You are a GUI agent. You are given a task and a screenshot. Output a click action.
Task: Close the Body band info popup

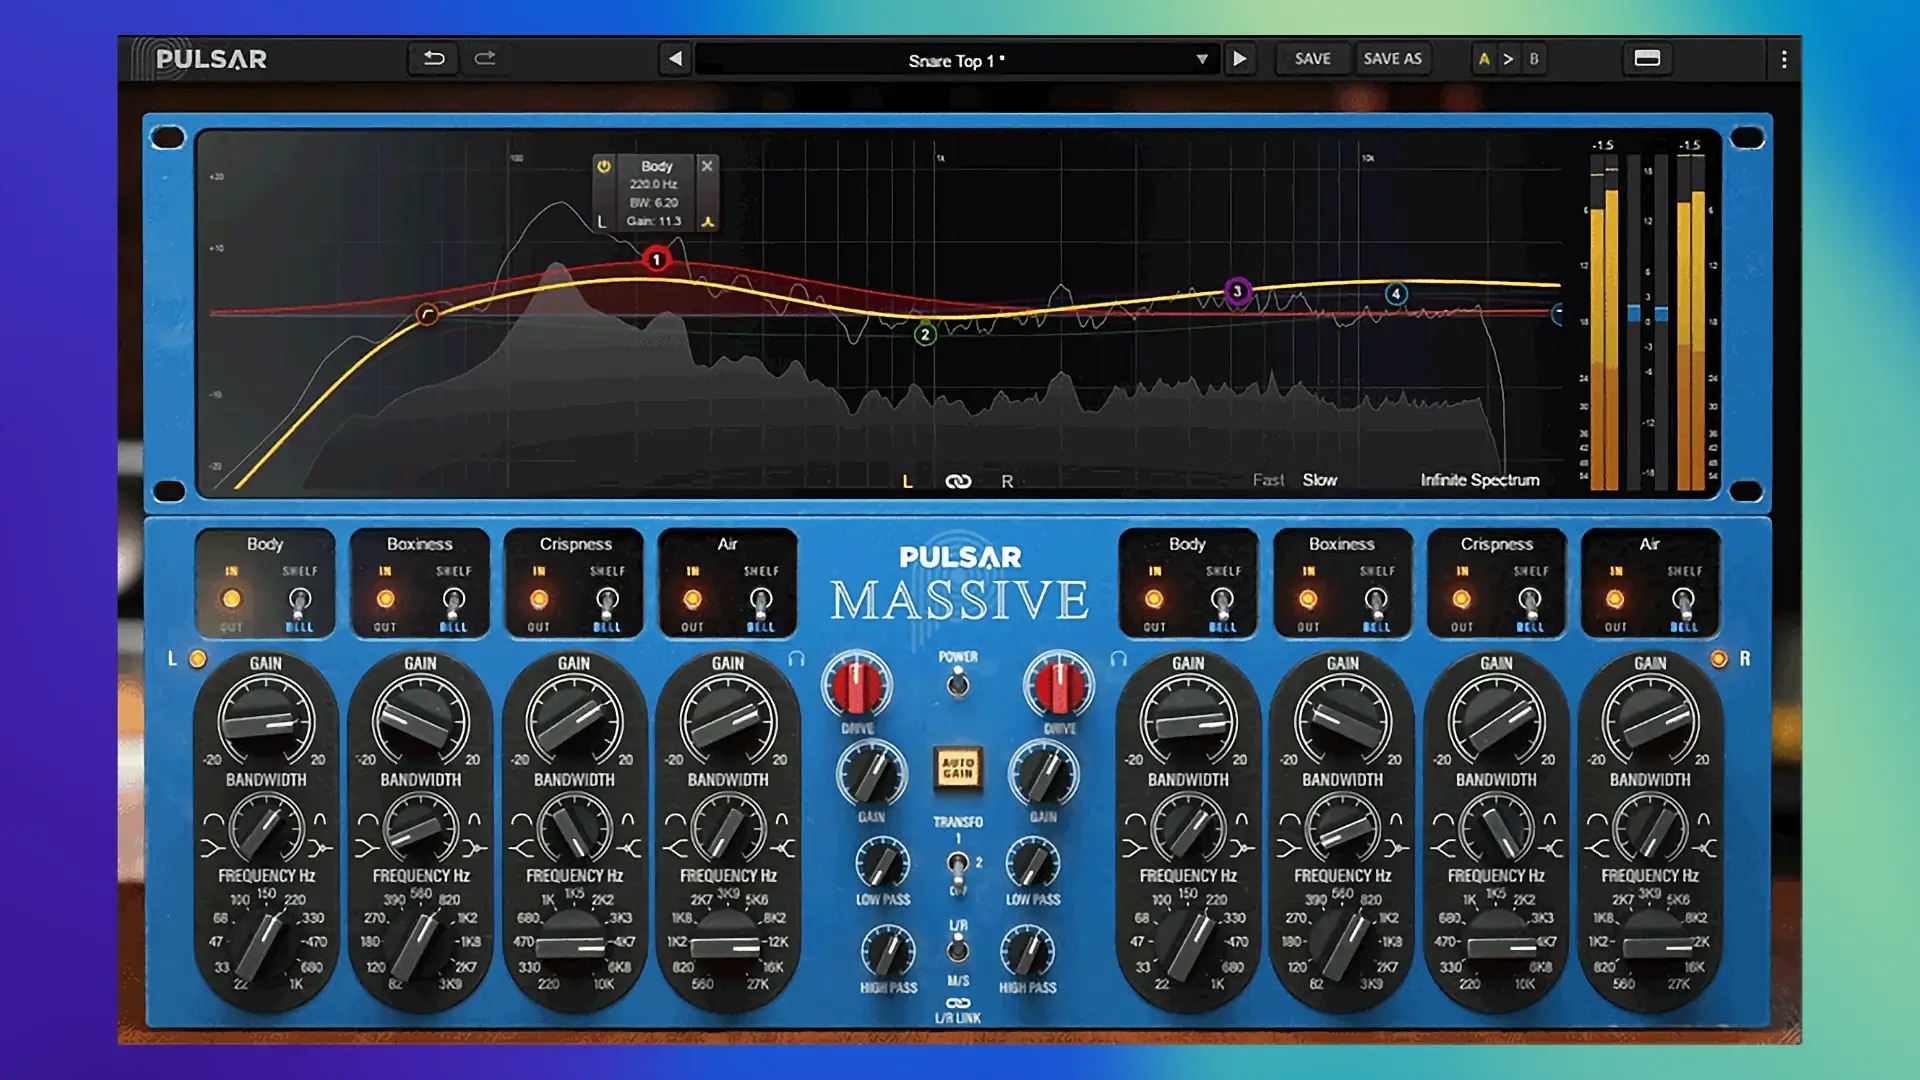point(707,166)
